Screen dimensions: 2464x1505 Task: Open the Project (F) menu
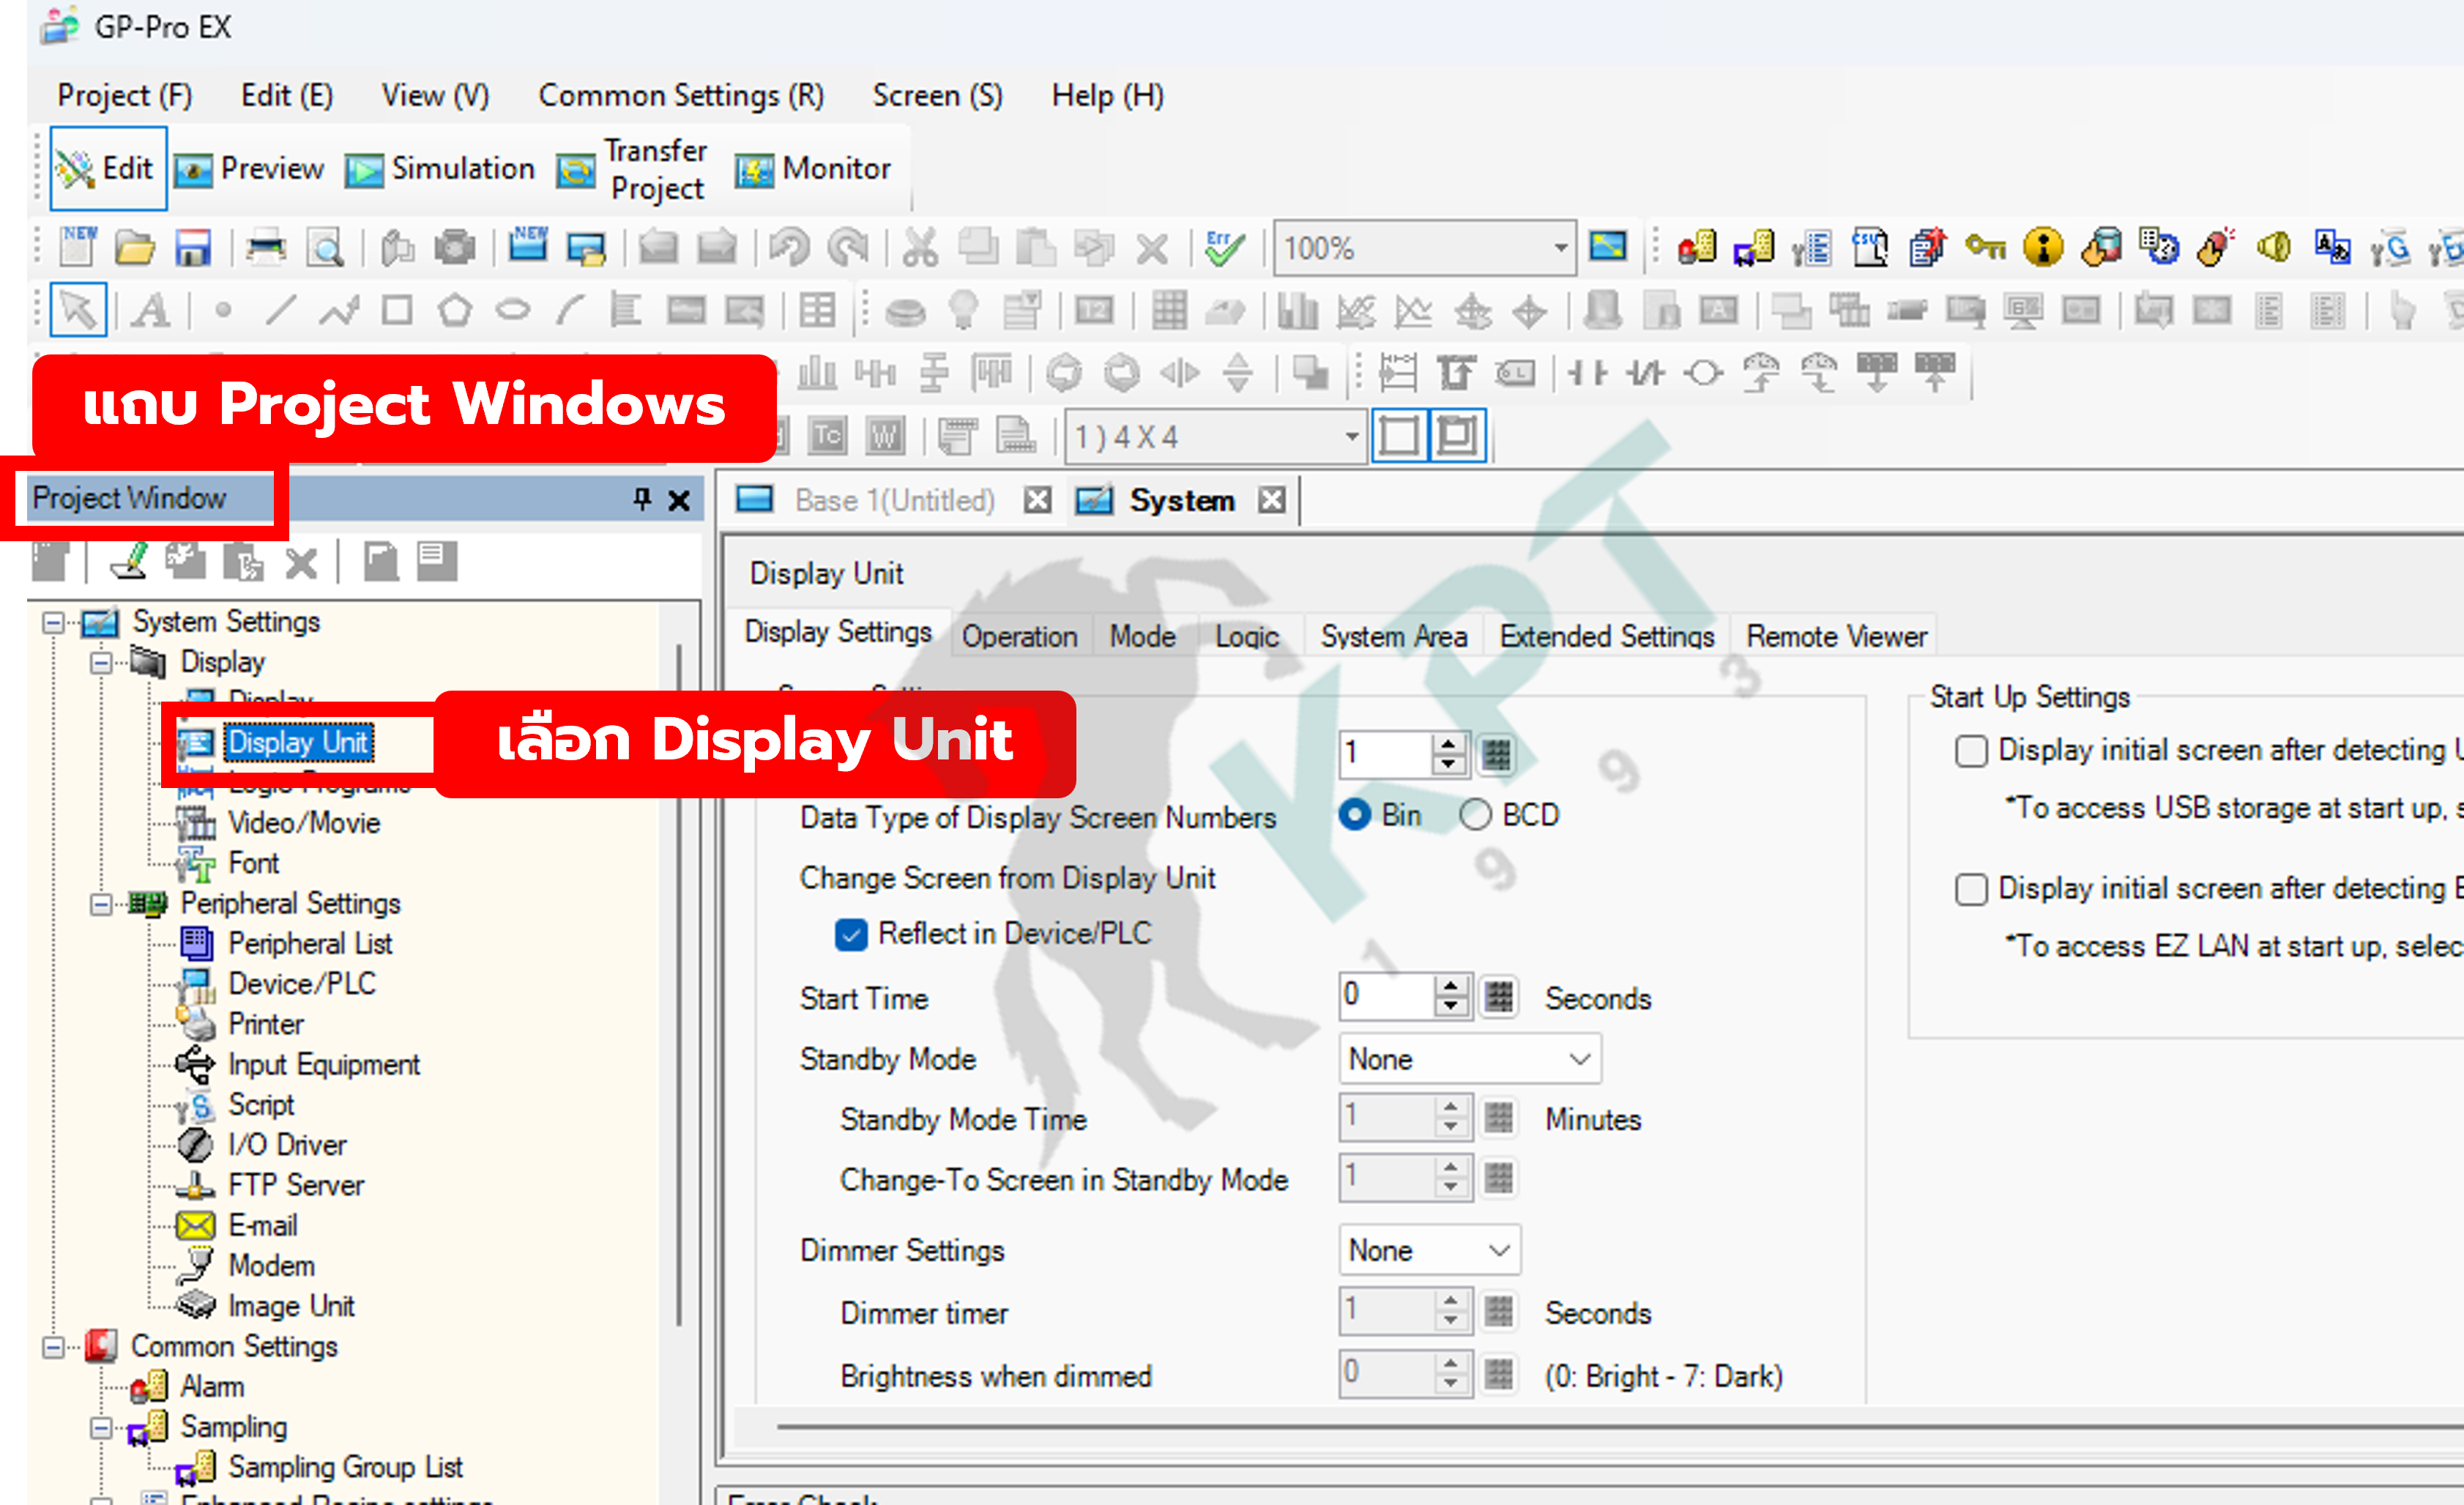(x=125, y=96)
